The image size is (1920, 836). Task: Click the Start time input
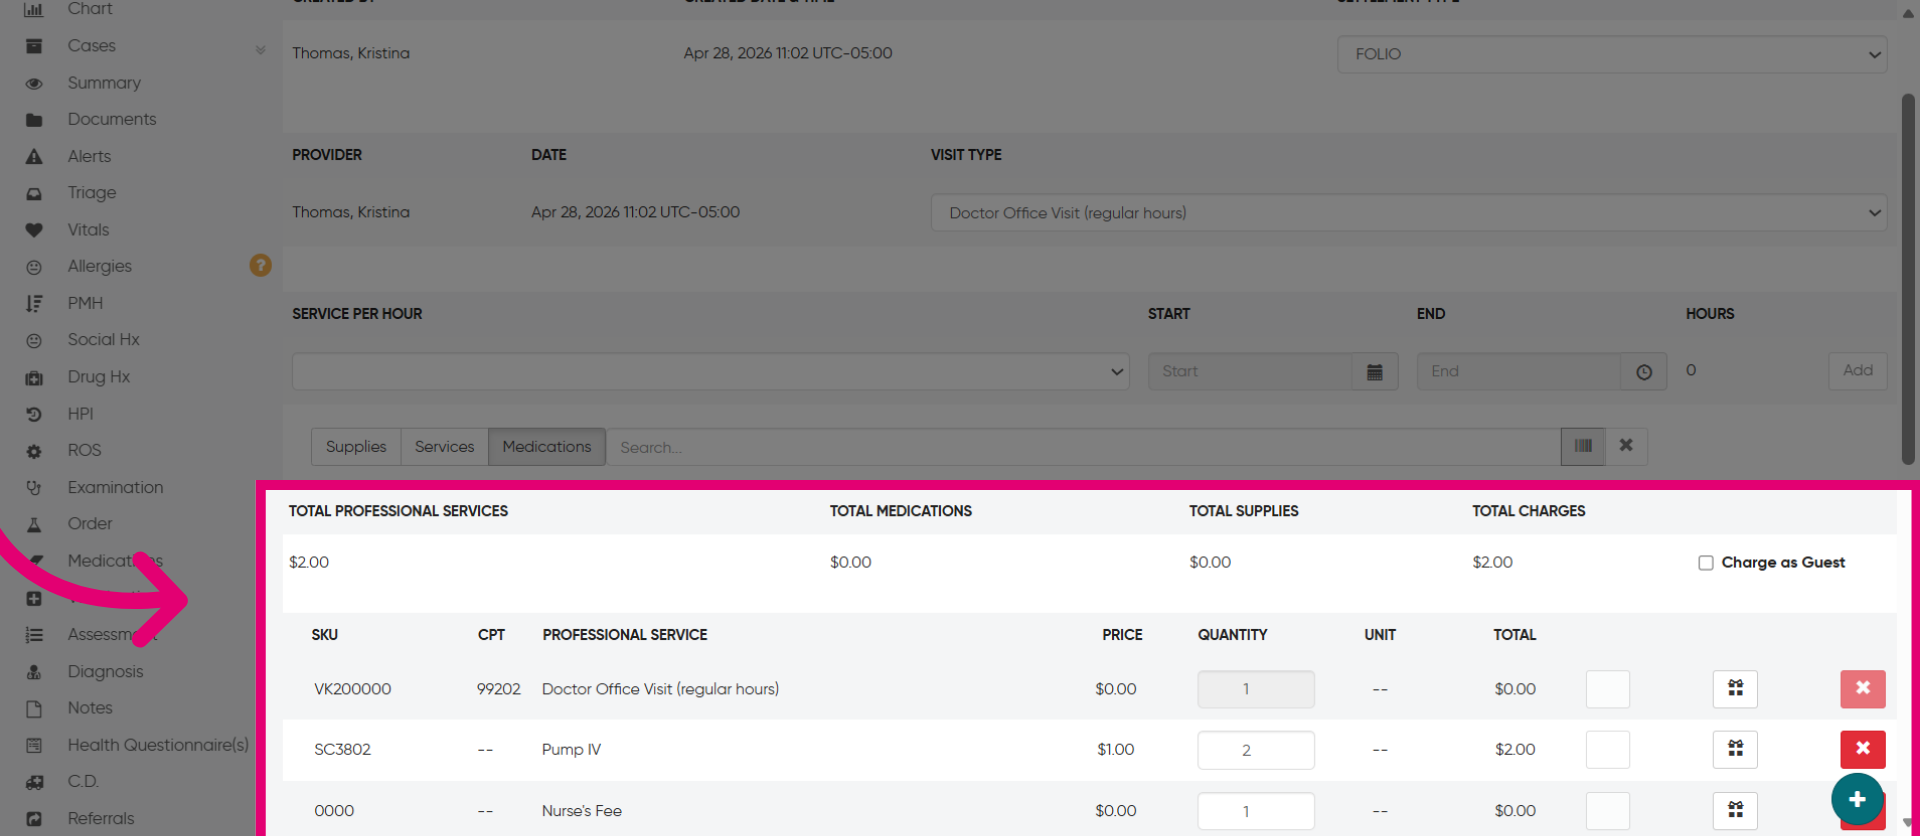pos(1250,372)
